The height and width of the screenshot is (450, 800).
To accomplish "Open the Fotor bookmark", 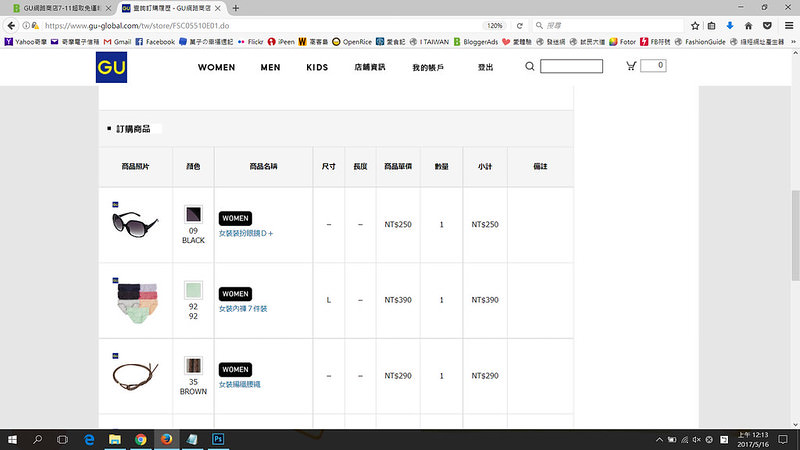I will click(x=622, y=42).
